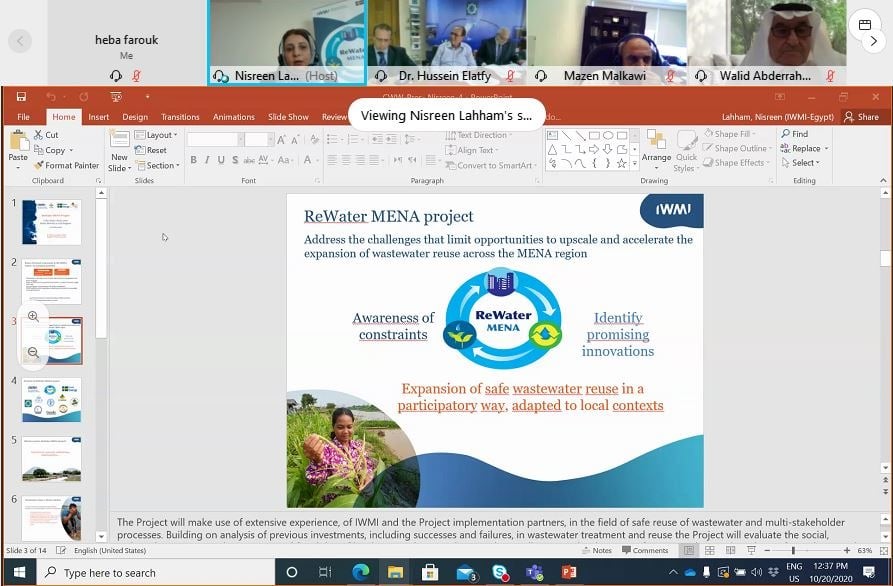Expand the Copy dropdown arrow
Screen dimensions: 893x586
tap(71, 150)
